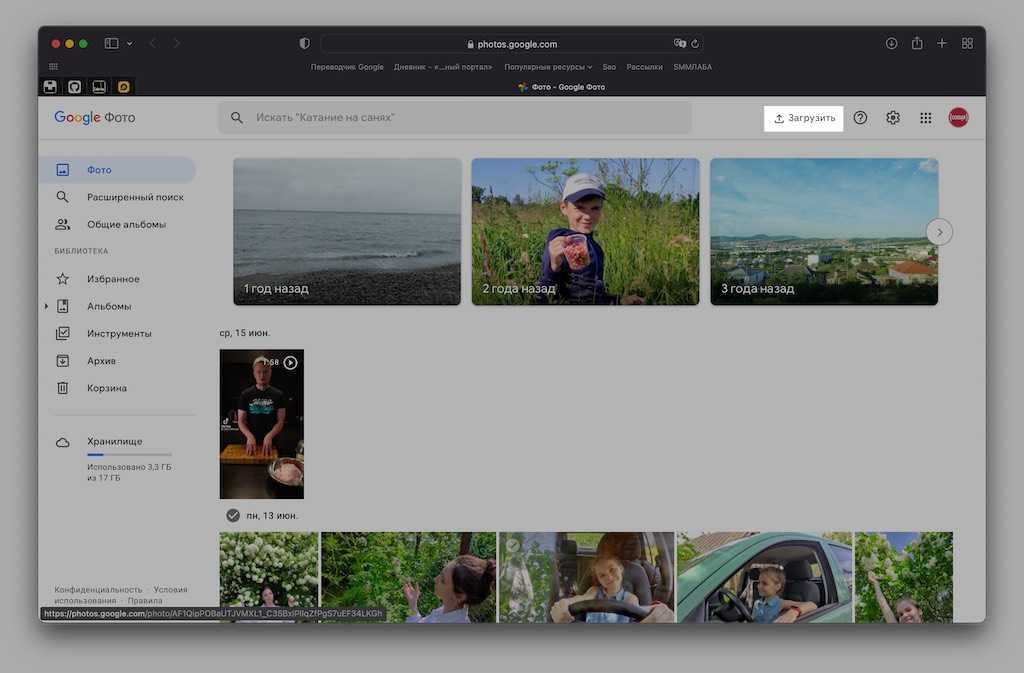Viewport: 1024px width, 673px height.
Task: Click the storage usage bar
Action: point(129,455)
